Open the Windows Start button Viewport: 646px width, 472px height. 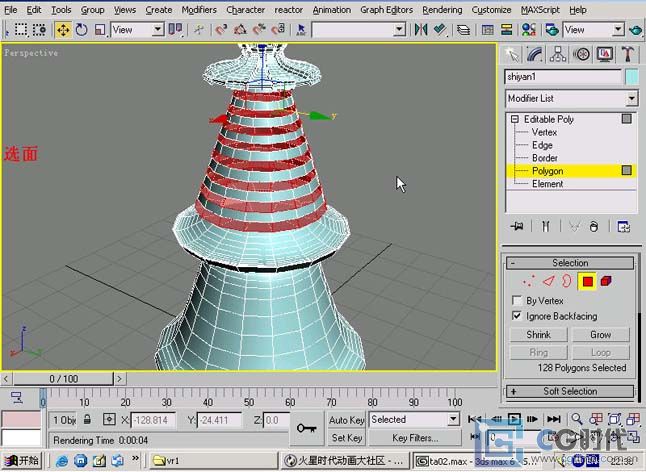23,460
